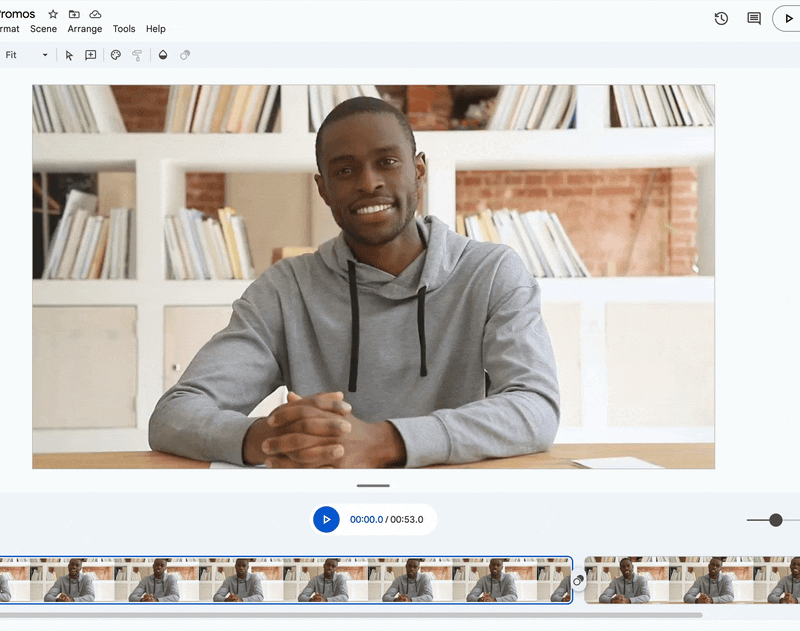This screenshot has height=631, width=800.
Task: Open the Help menu
Action: click(155, 29)
